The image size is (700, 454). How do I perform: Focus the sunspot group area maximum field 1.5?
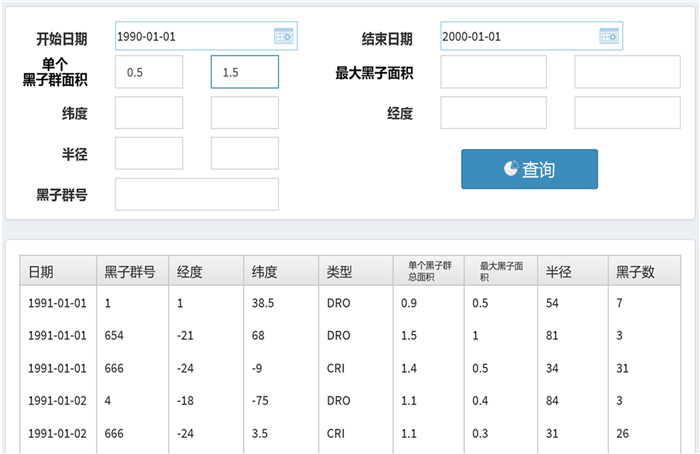click(x=244, y=72)
